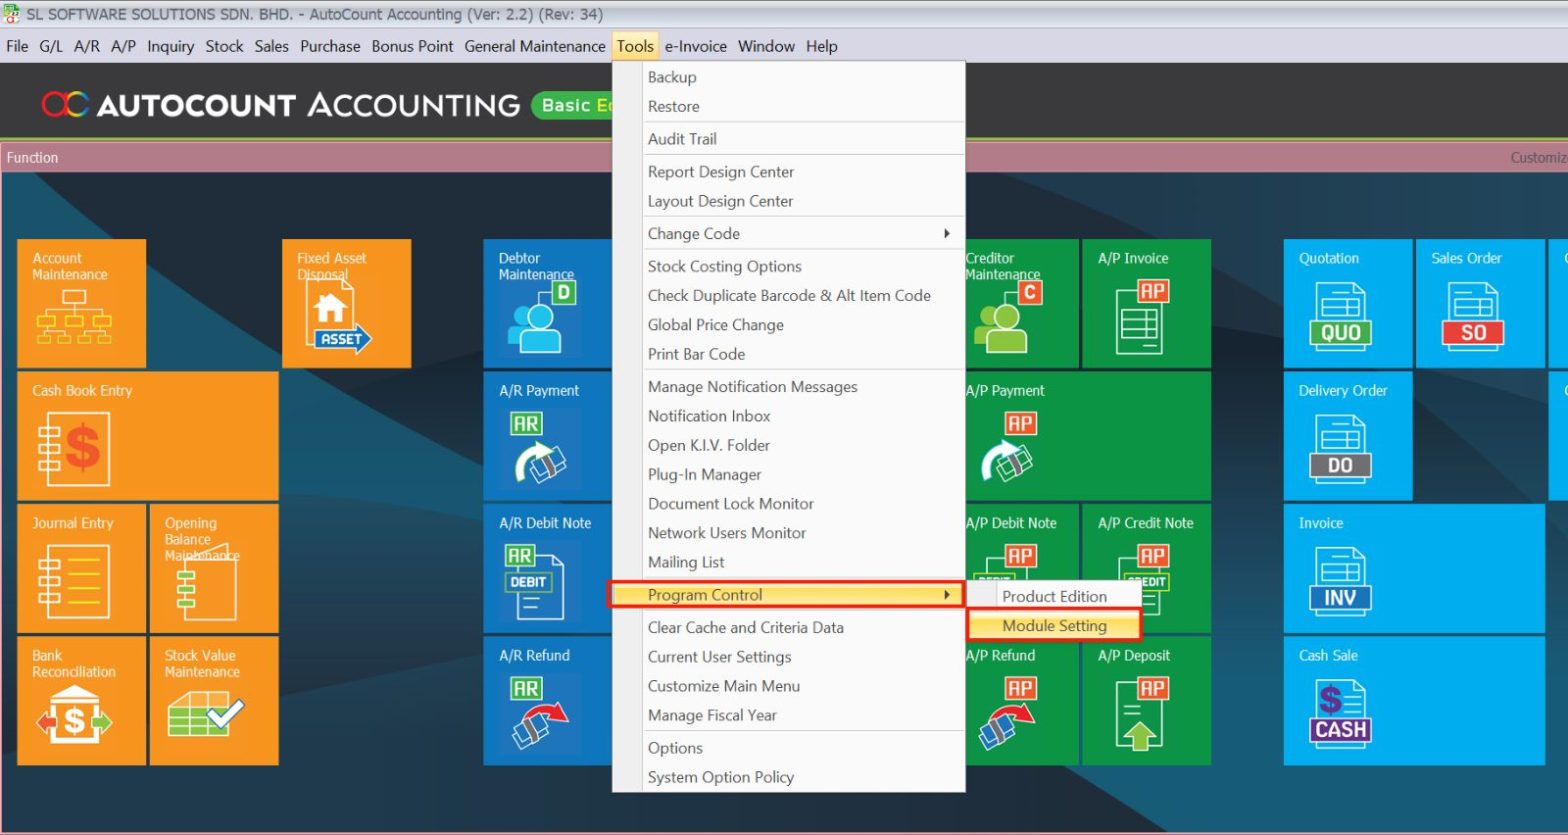1568x835 pixels.
Task: Open the Inquiry menu
Action: pos(171,46)
